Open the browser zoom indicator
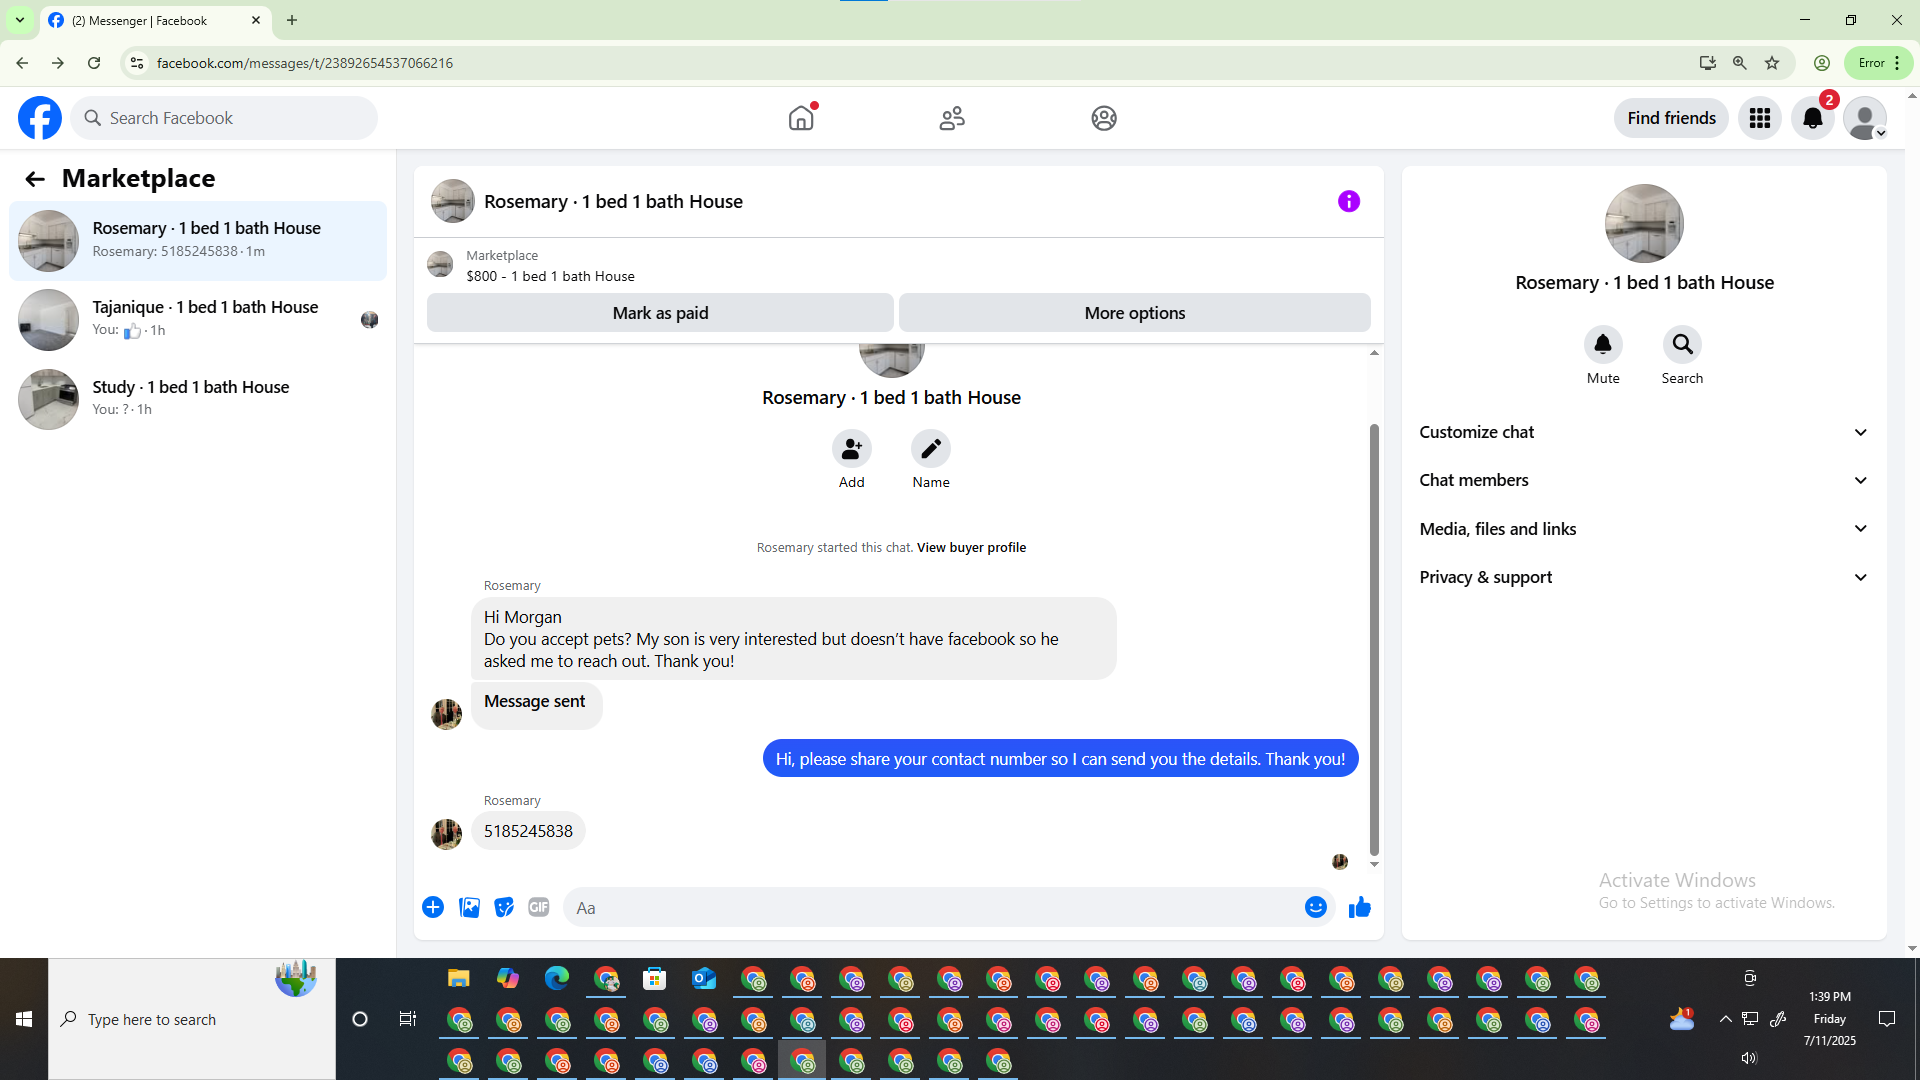This screenshot has width=1920, height=1080. click(1740, 63)
